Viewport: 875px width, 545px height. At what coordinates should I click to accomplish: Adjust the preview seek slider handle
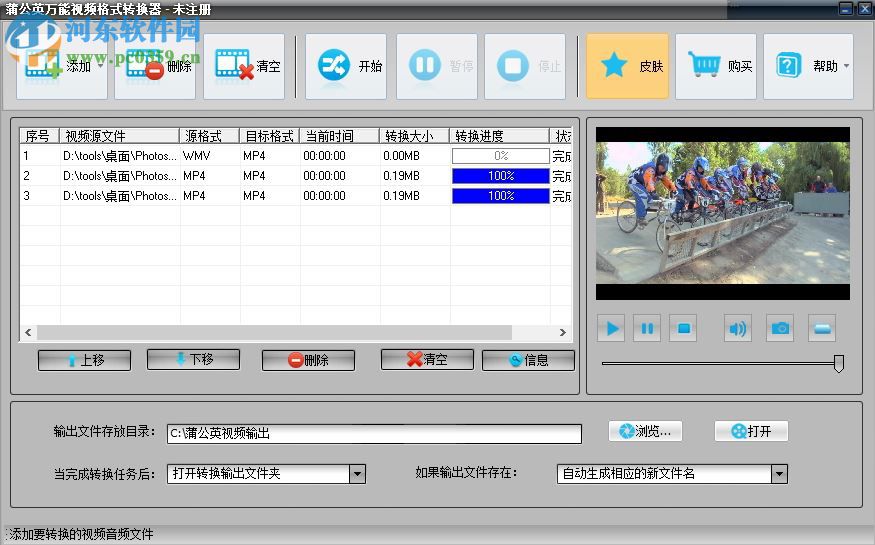click(838, 363)
